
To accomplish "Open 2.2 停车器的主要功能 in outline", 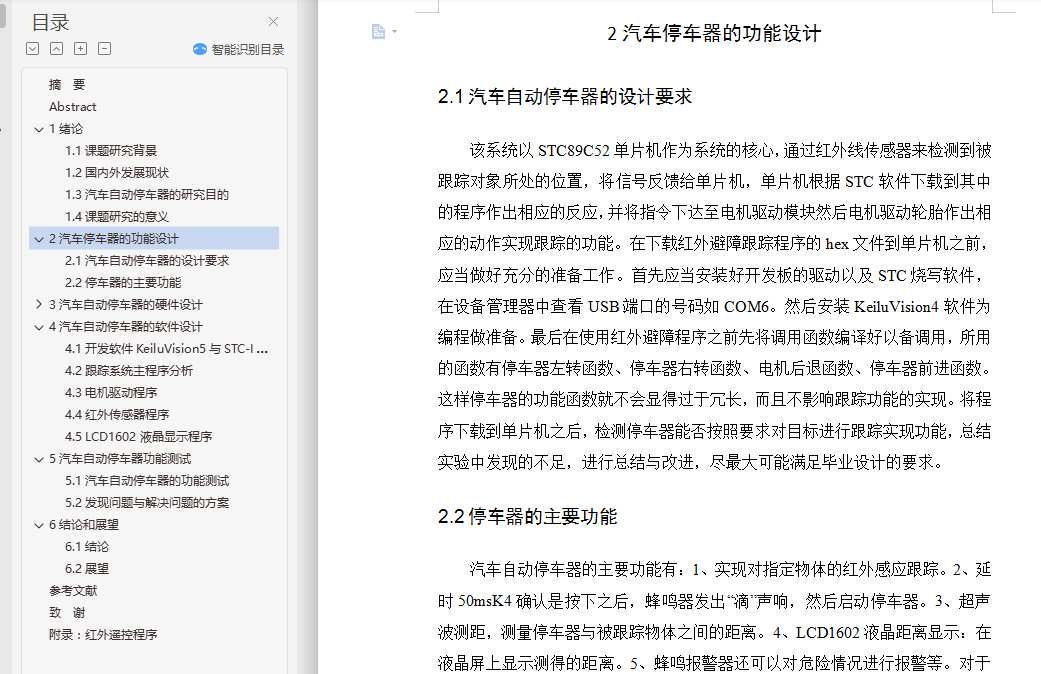I will pos(123,282).
